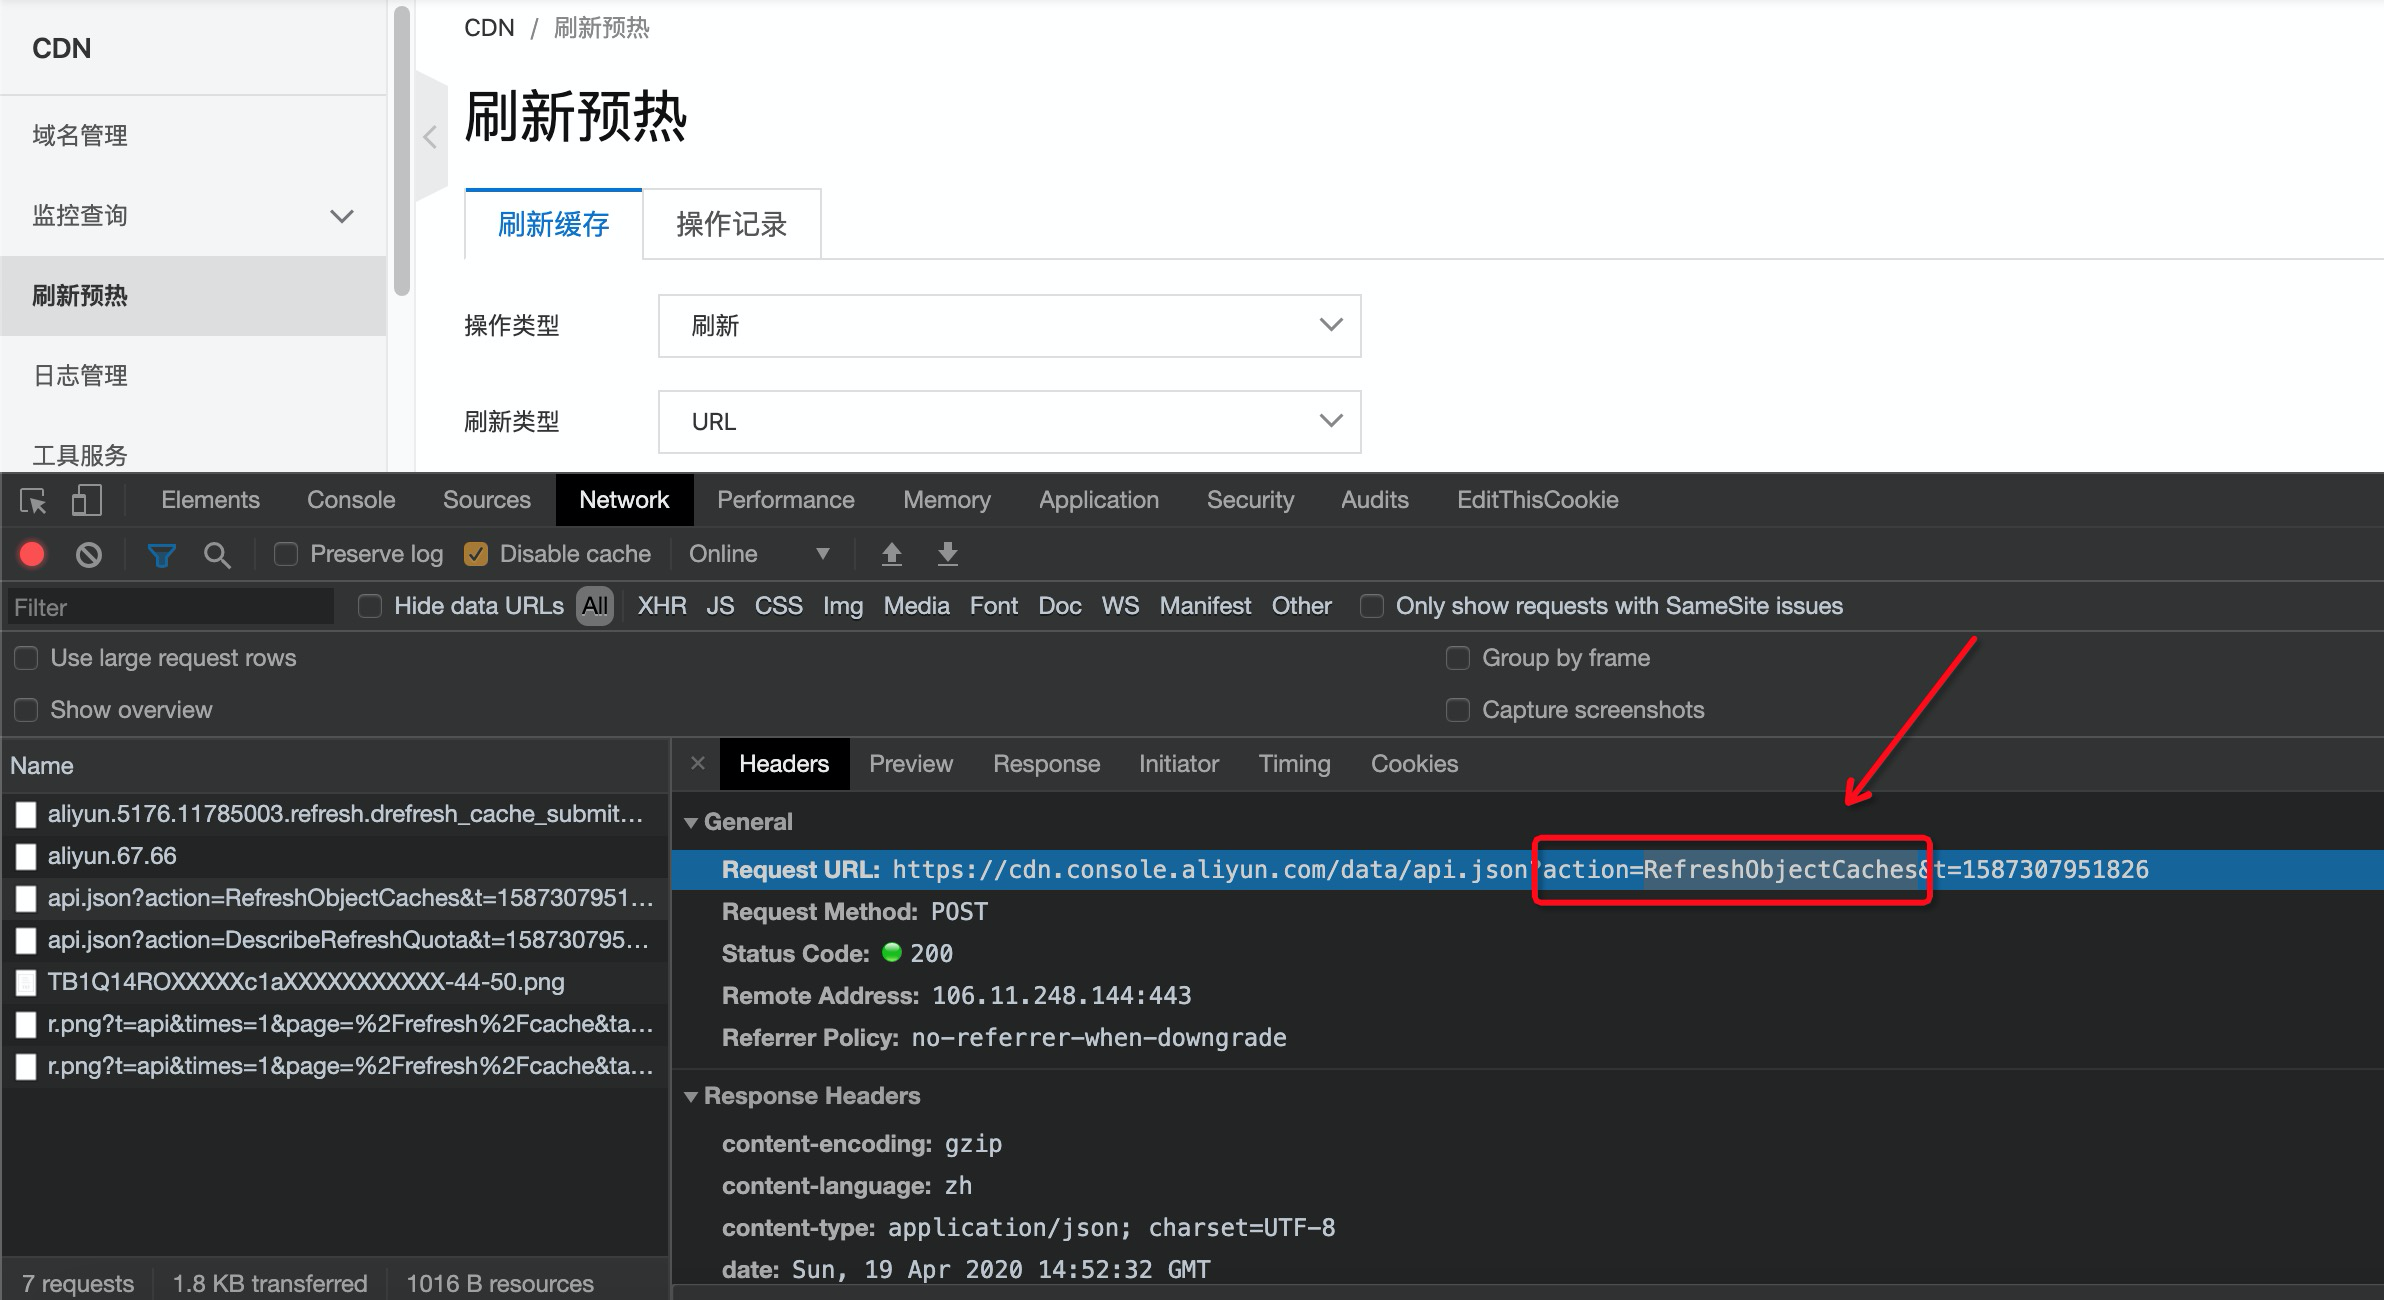2384x1300 pixels.
Task: Stop recording network log (red dot)
Action: 32,554
